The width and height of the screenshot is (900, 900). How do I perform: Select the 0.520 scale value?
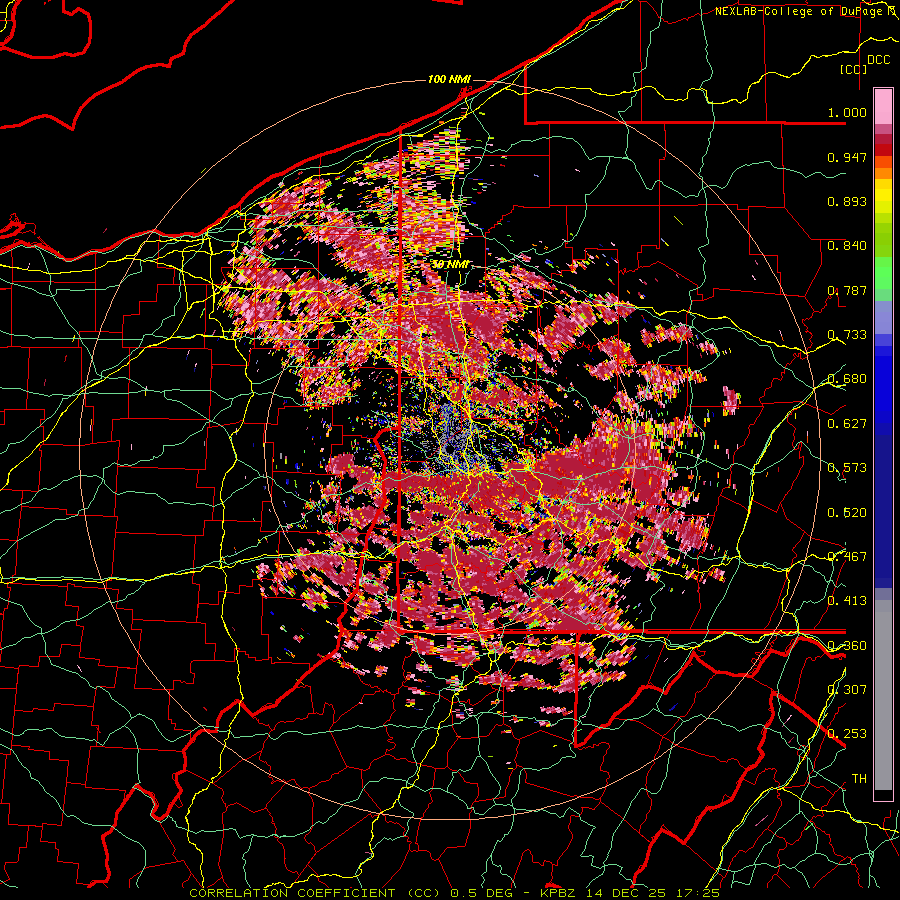tap(847, 512)
